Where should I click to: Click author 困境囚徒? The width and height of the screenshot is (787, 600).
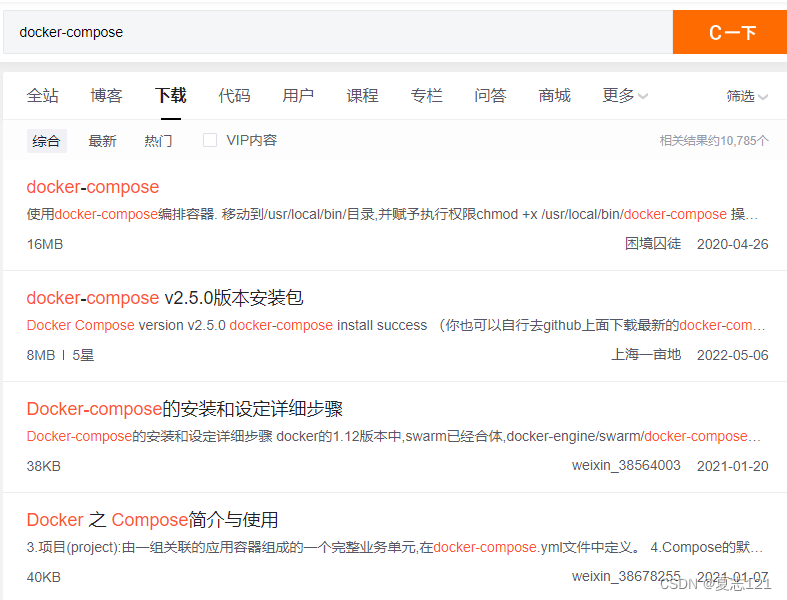point(652,244)
